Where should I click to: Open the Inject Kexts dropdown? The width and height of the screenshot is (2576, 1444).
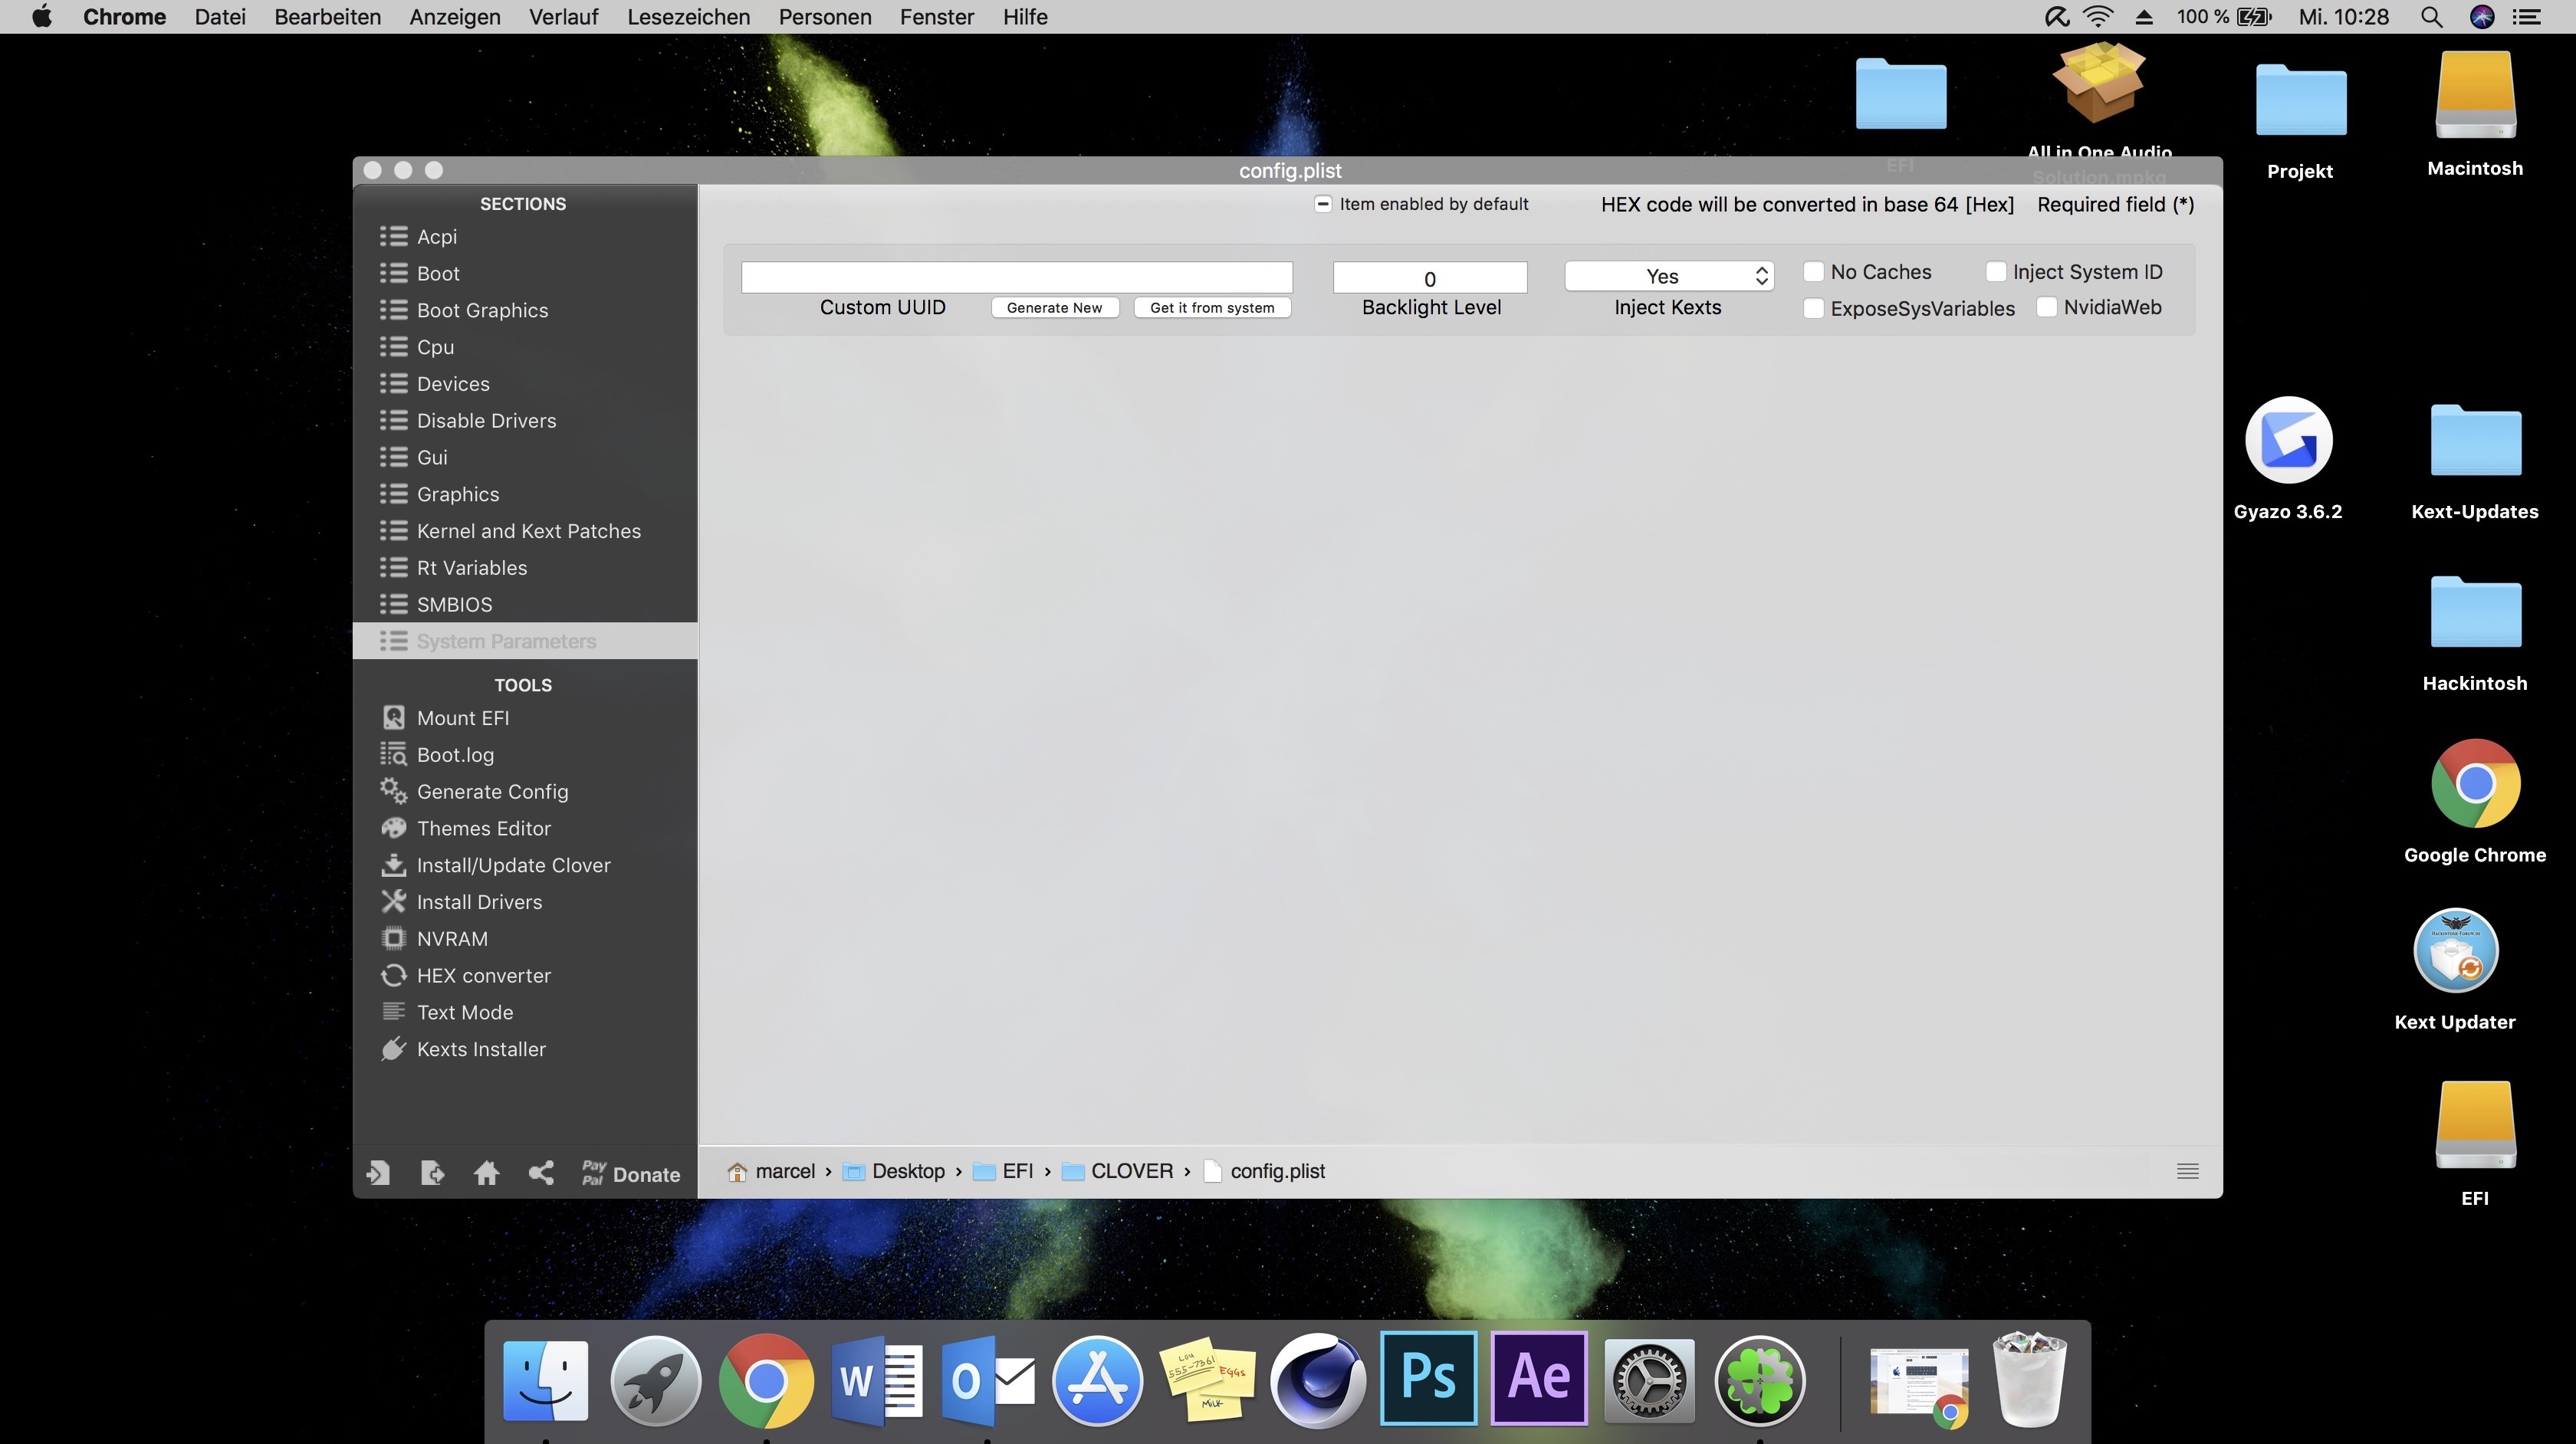click(x=1668, y=276)
